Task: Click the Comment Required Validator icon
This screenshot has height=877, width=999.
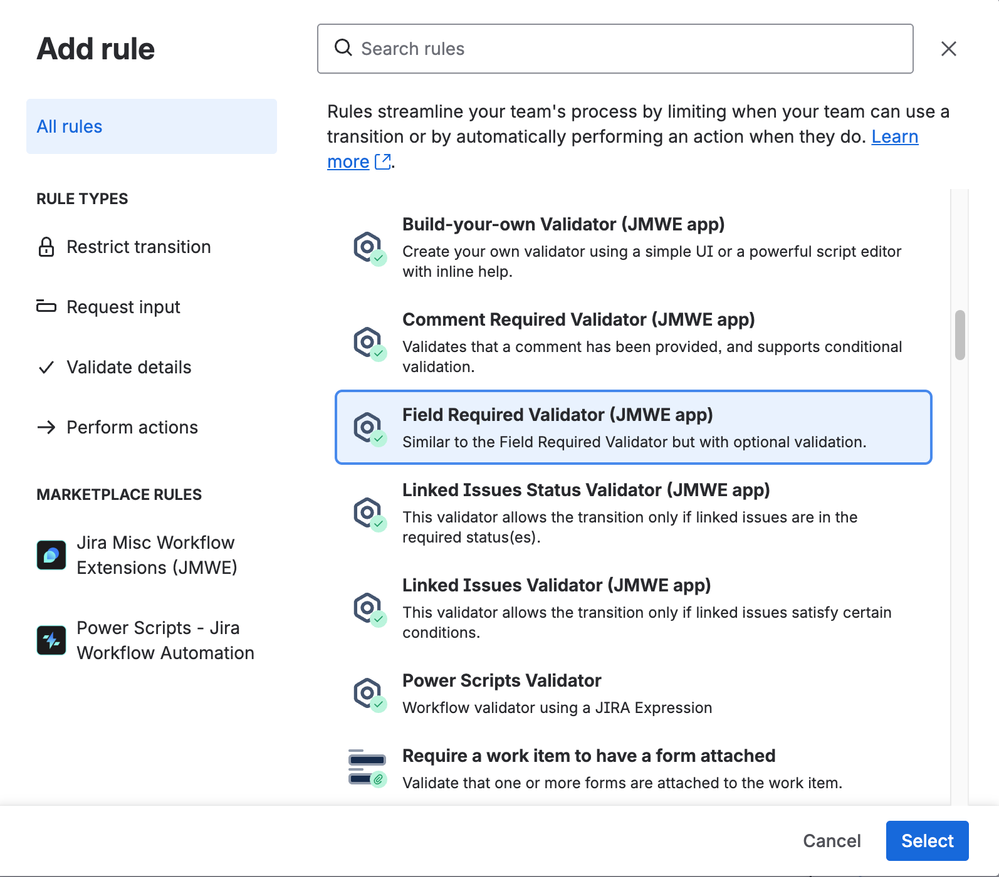Action: pos(369,343)
